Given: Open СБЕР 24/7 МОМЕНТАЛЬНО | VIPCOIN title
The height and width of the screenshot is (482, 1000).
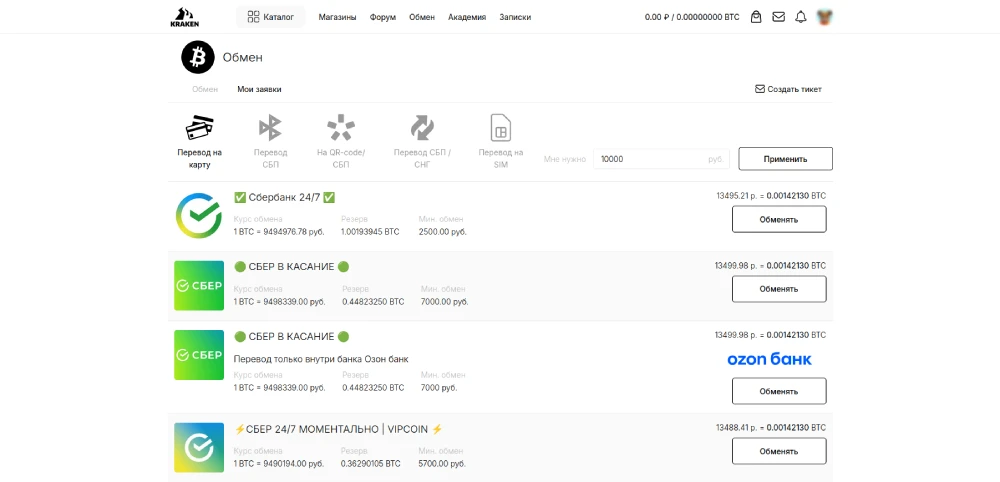Looking at the screenshot, I should coord(339,430).
